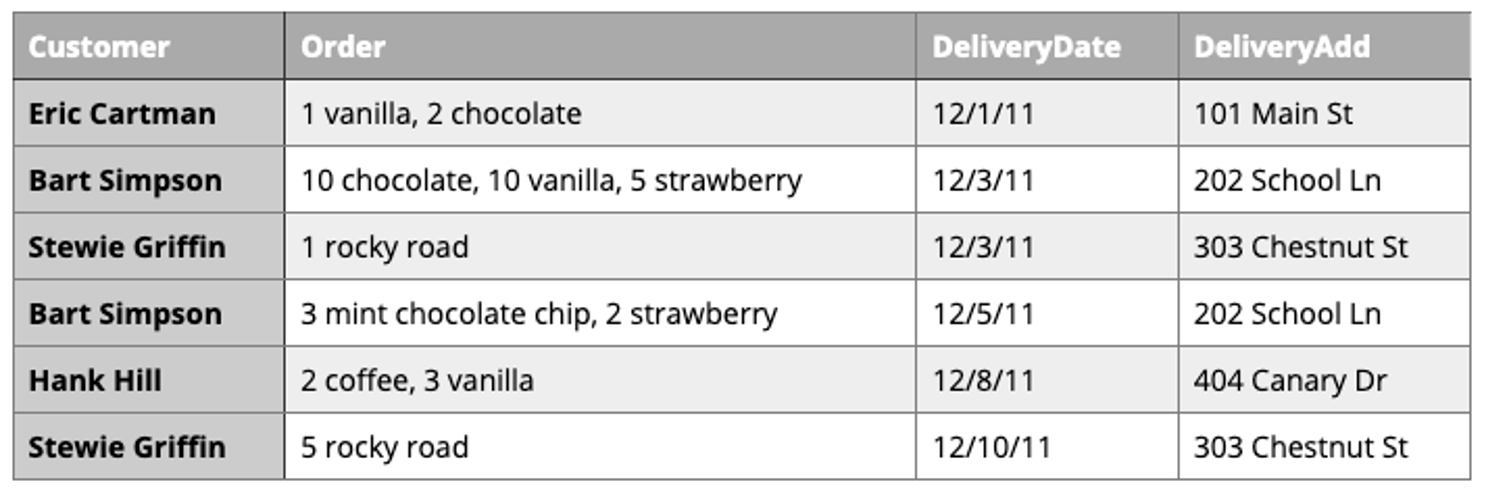Click the 12/8/11 delivery date cell
1485x493 pixels.
point(983,381)
